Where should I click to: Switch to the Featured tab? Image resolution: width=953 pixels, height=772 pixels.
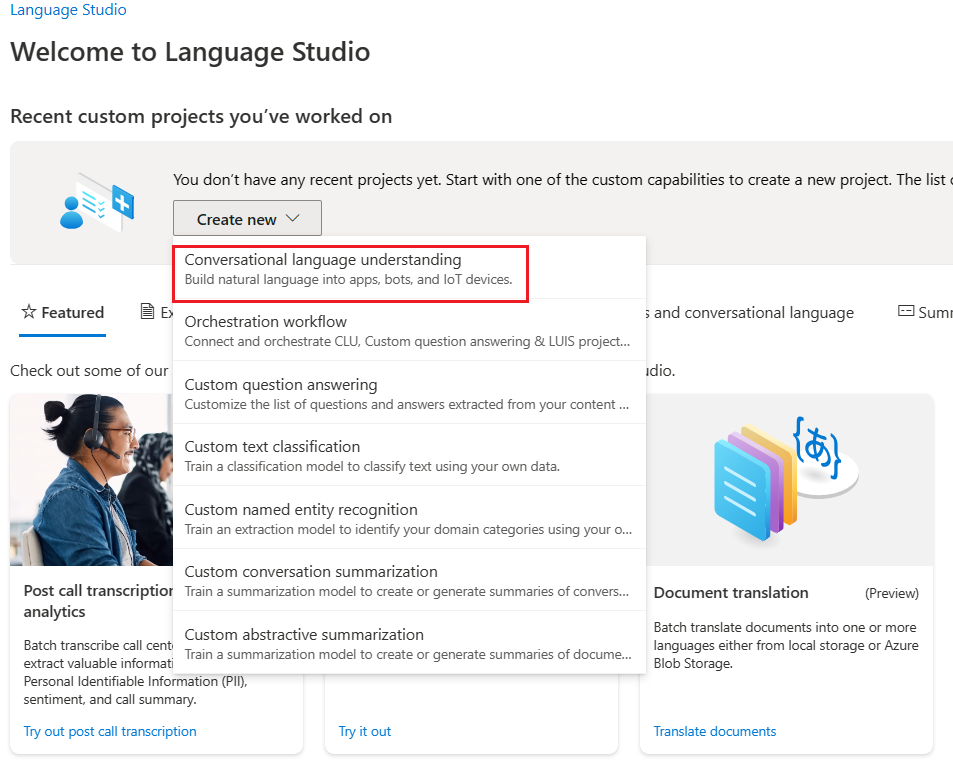pos(62,312)
